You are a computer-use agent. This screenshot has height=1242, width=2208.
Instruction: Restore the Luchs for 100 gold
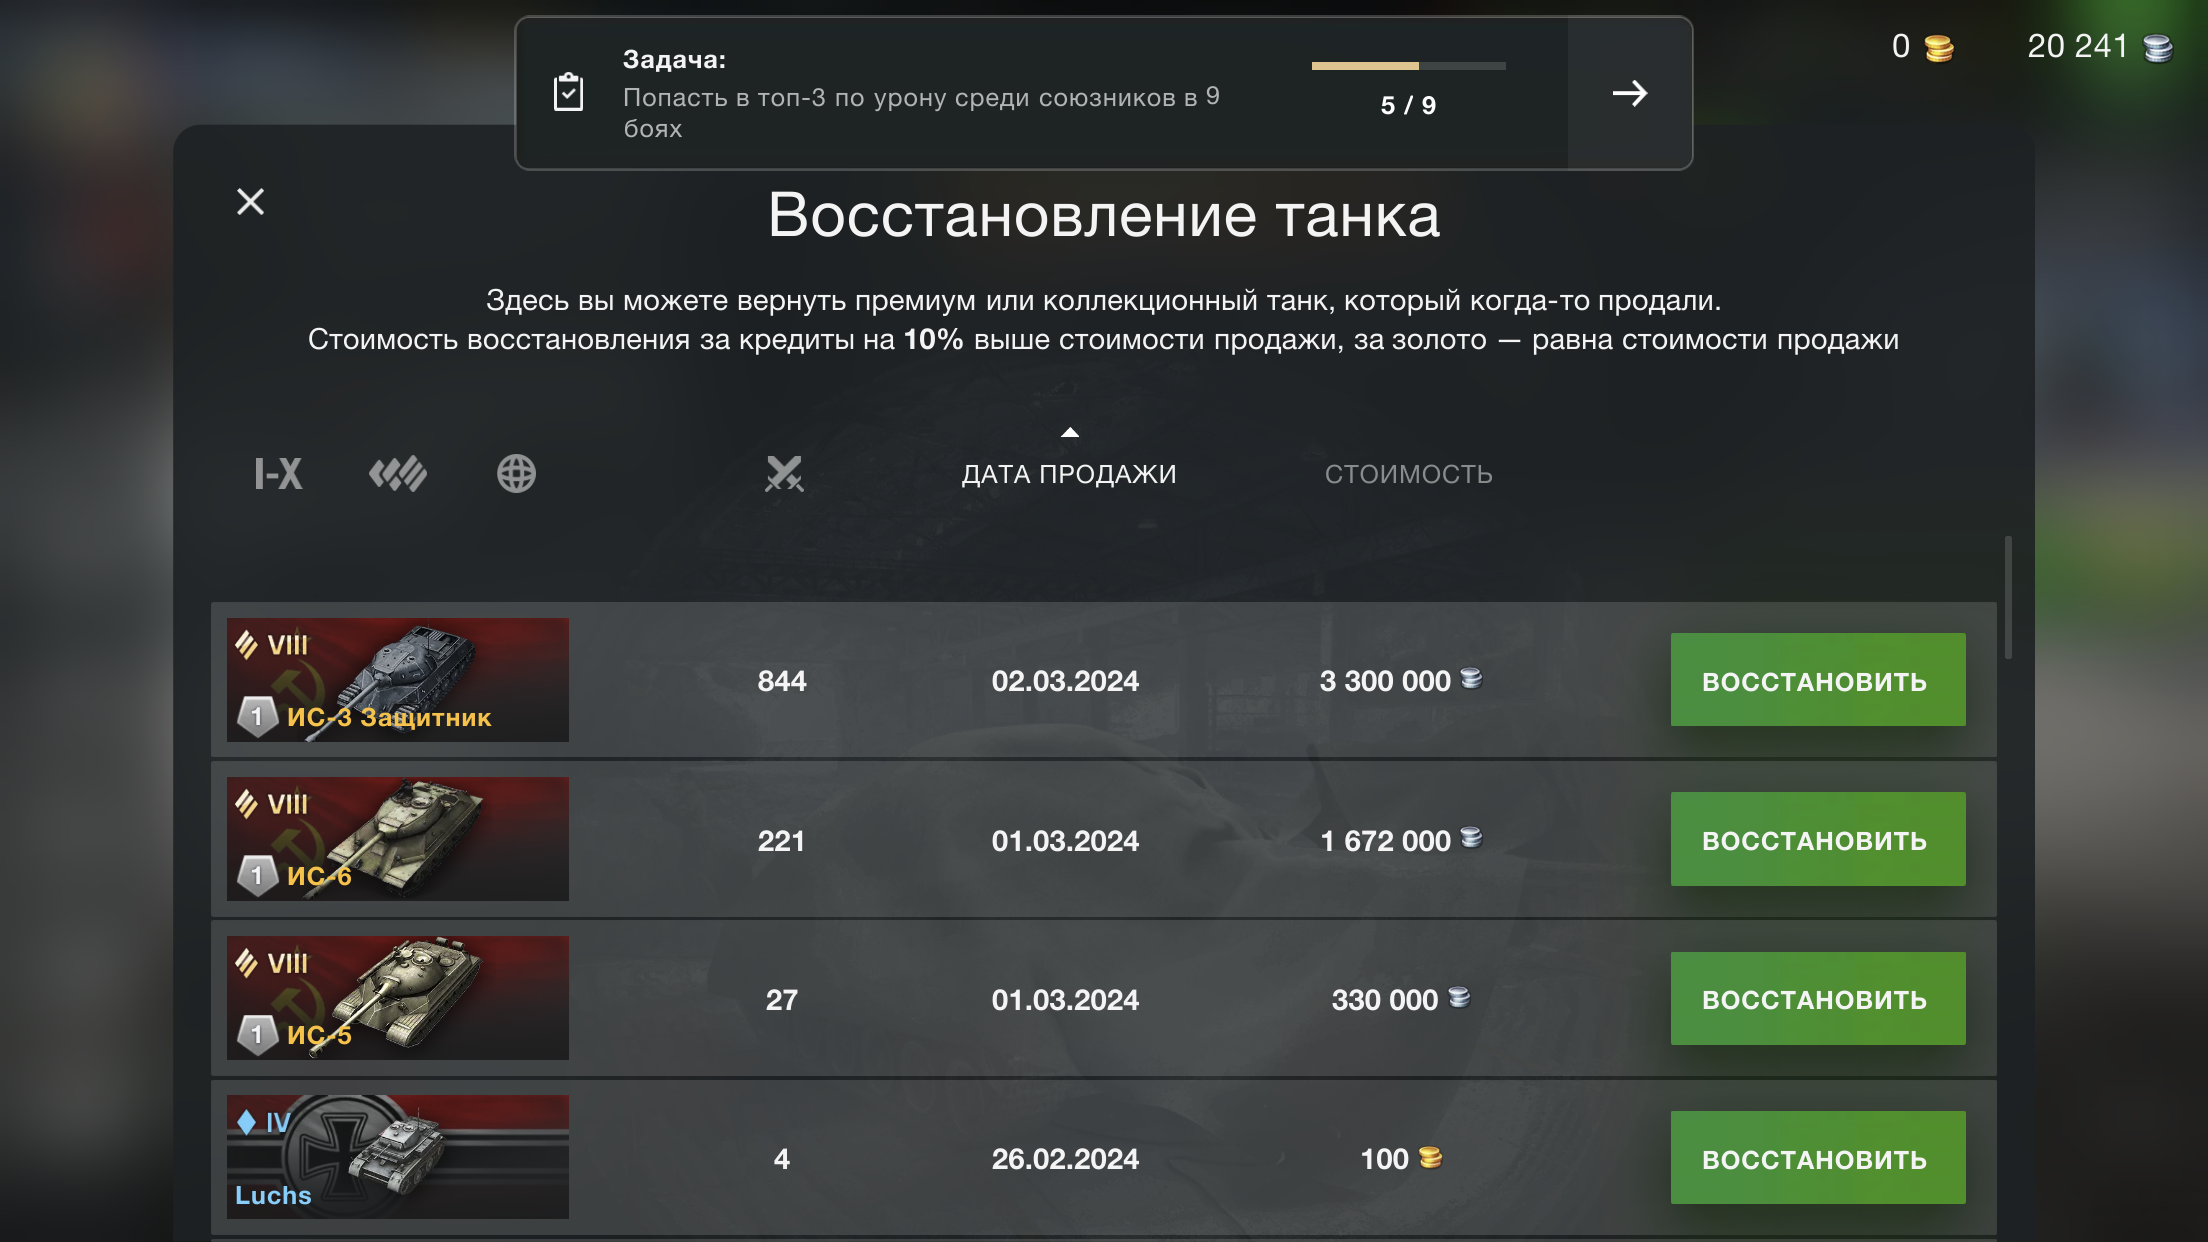click(1817, 1158)
